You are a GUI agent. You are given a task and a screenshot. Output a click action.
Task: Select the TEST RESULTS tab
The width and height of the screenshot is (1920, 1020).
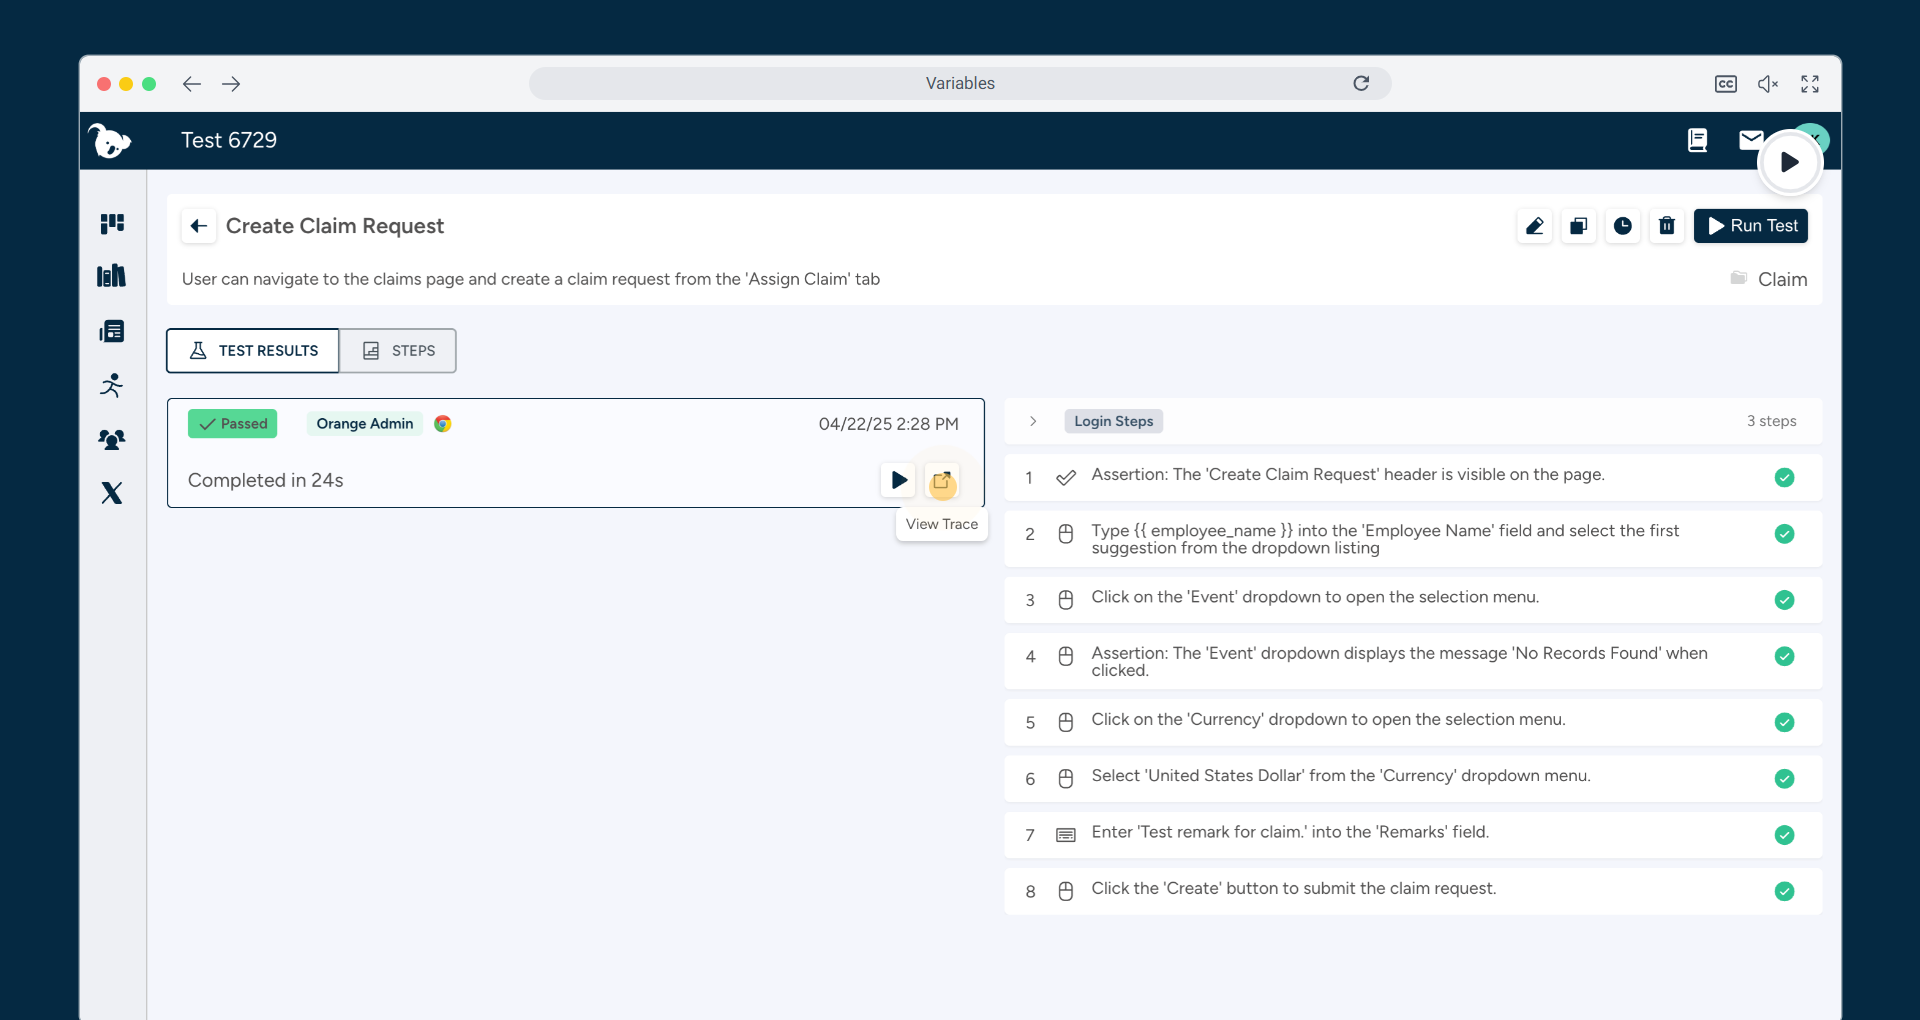pyautogui.click(x=253, y=351)
